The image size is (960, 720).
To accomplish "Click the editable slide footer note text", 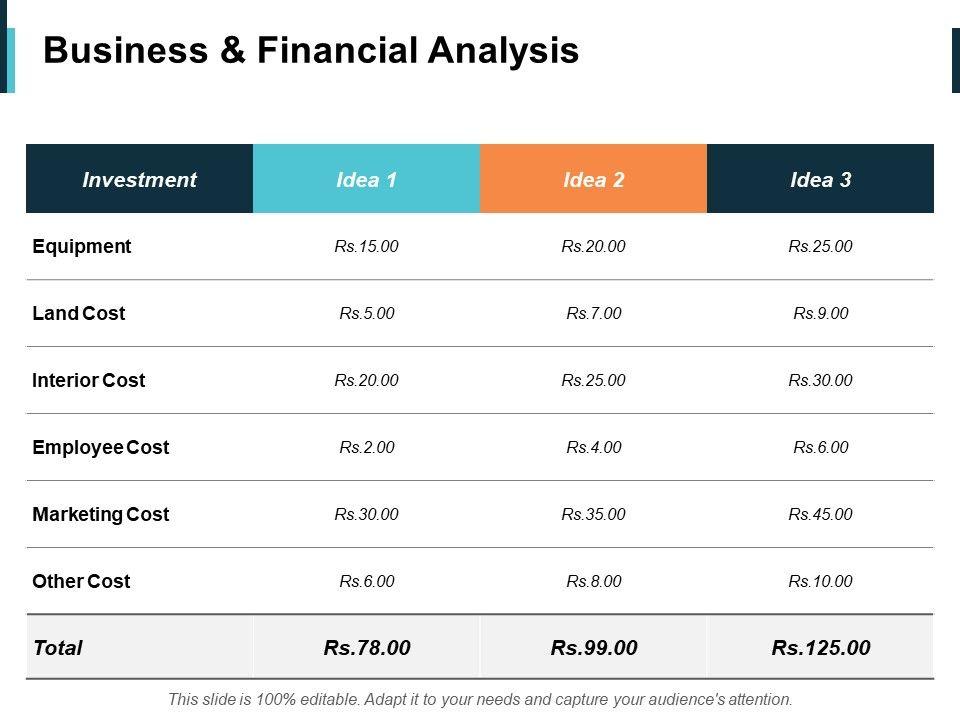I will [480, 700].
